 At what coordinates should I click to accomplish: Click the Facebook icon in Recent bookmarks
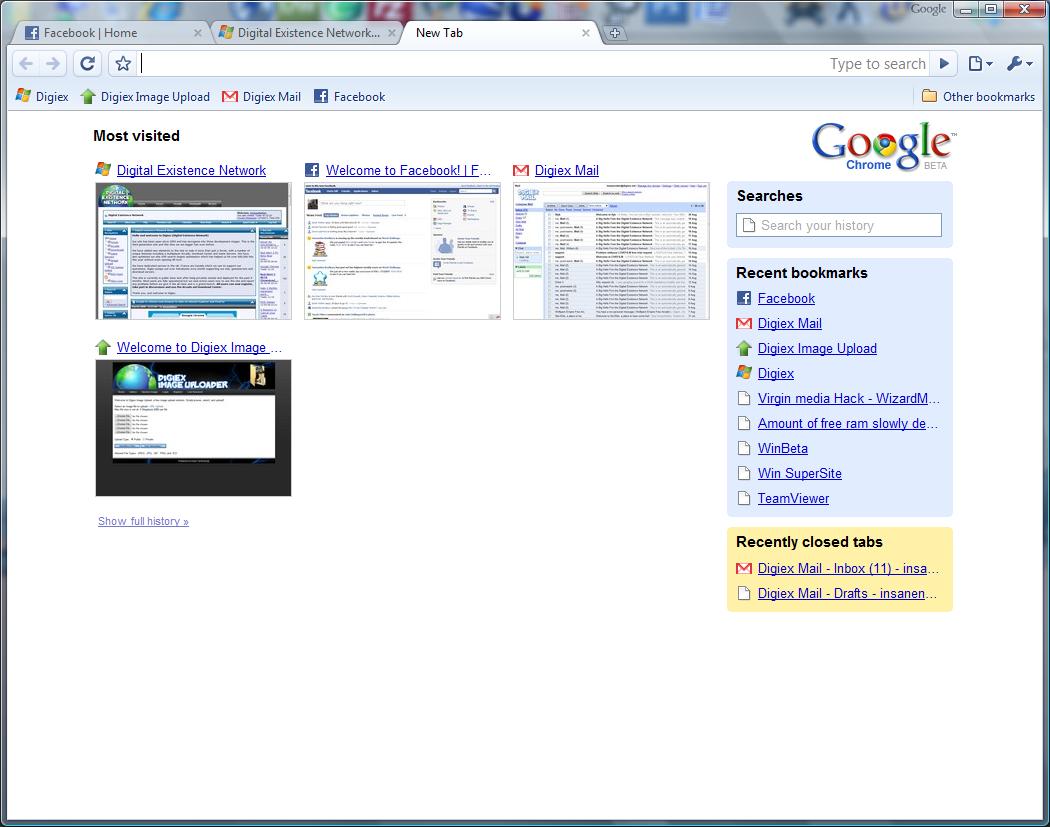click(x=743, y=298)
